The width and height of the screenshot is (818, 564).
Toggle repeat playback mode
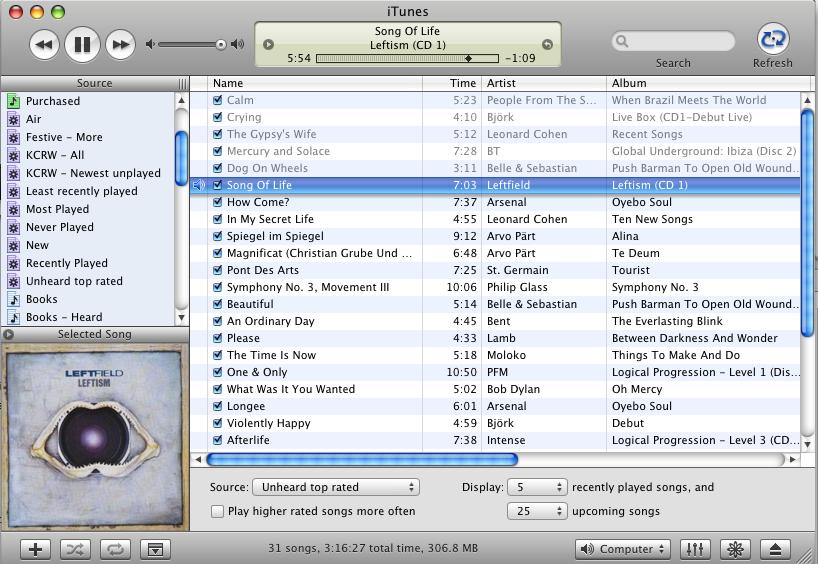pos(115,549)
